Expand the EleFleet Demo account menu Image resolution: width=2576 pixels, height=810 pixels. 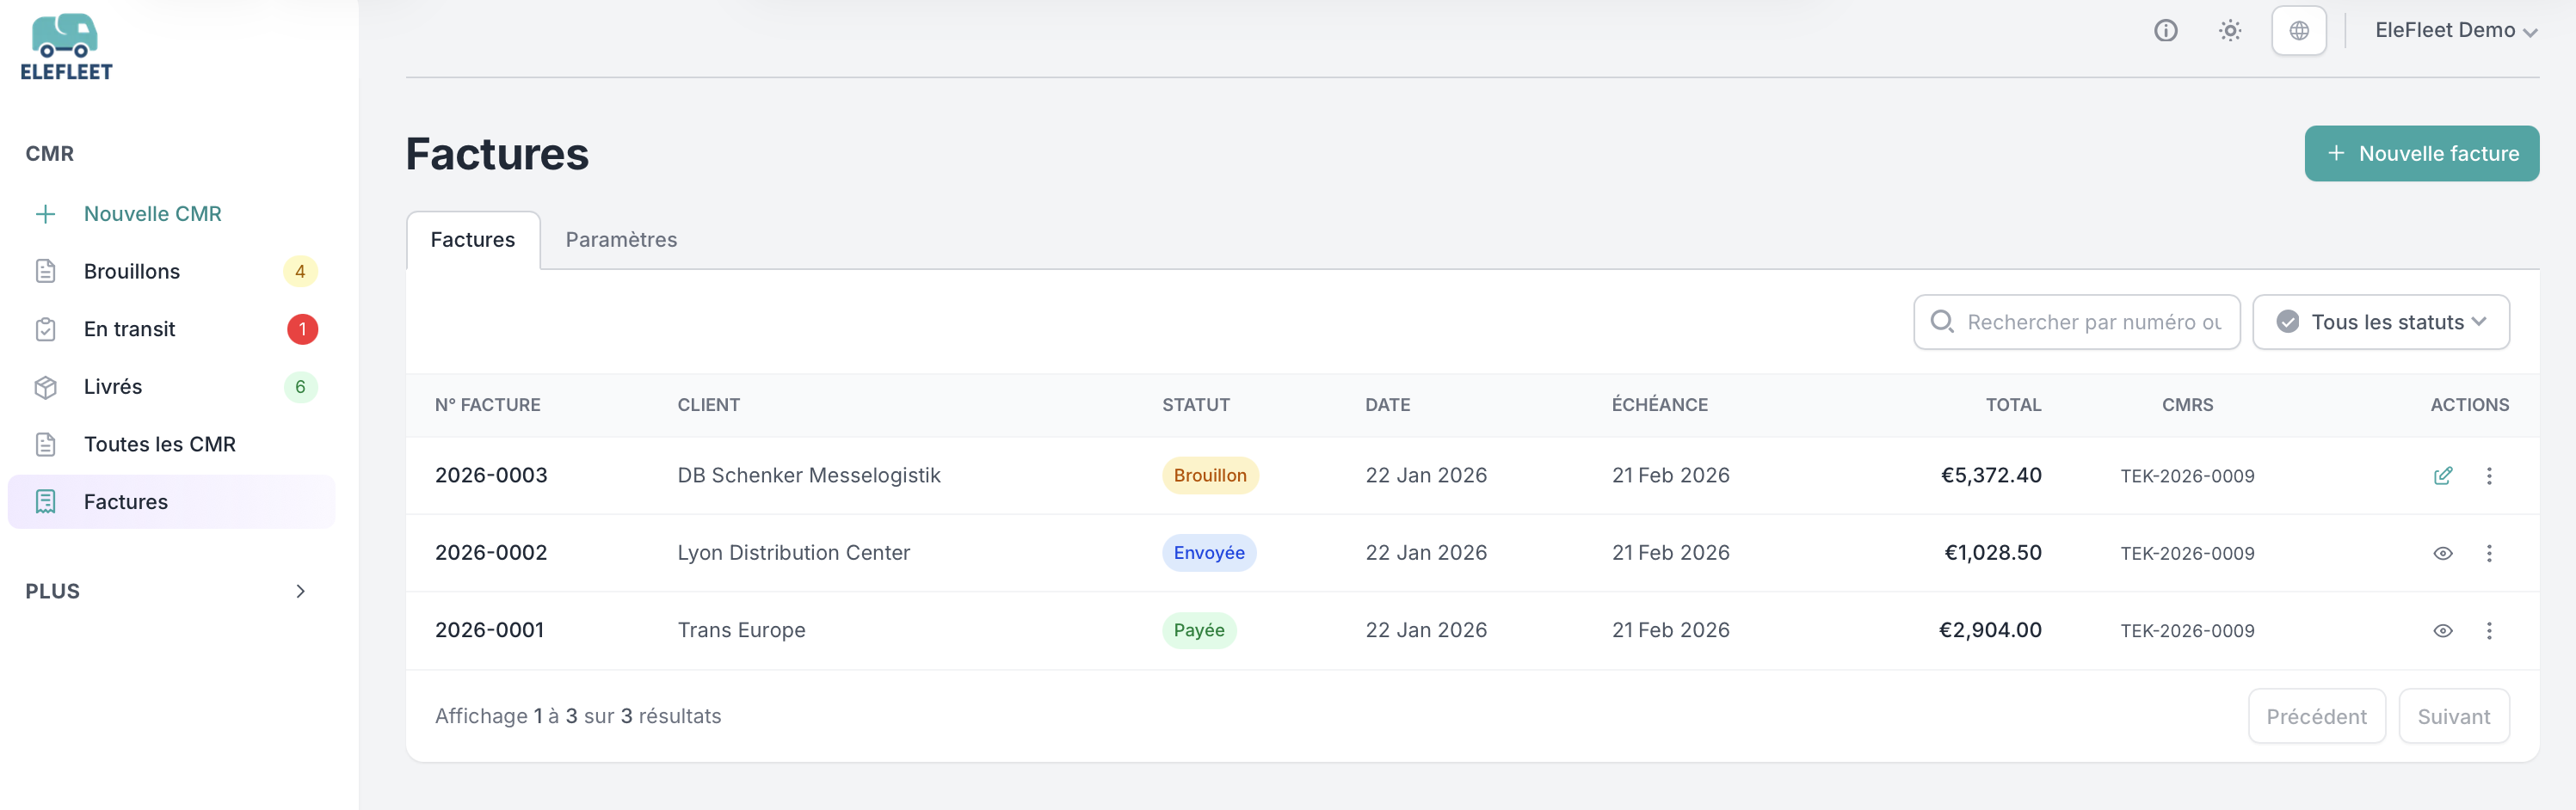(x=2455, y=31)
